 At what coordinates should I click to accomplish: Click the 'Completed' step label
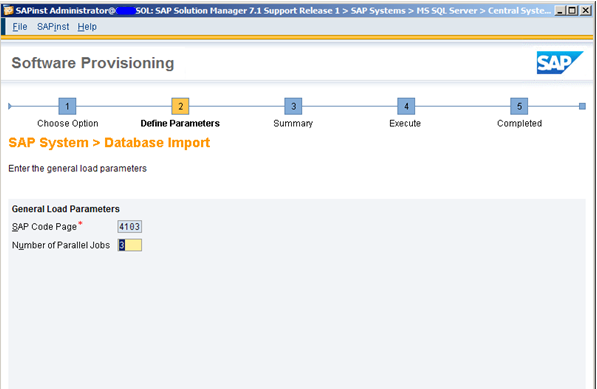click(x=520, y=123)
